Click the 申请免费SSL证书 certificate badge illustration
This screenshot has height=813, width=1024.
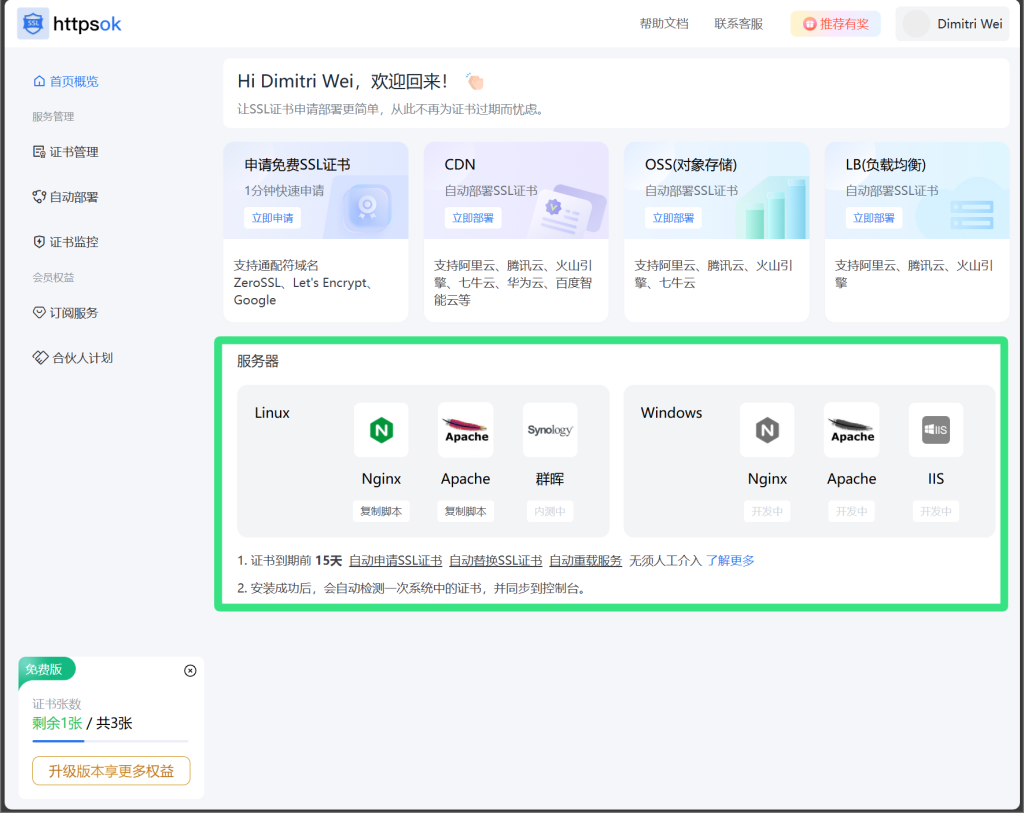pyautogui.click(x=367, y=208)
